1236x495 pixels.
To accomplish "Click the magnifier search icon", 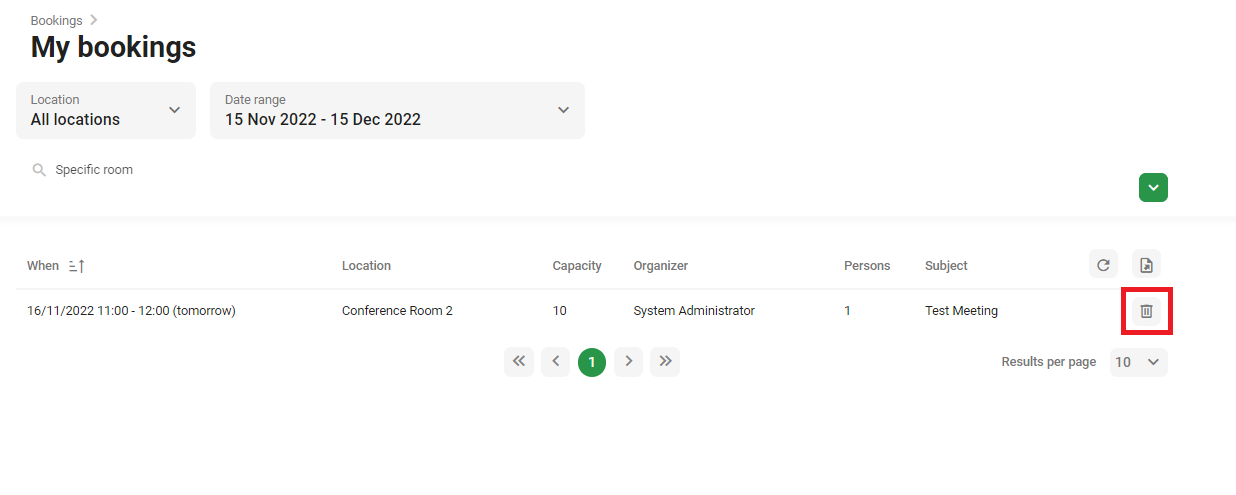I will click(x=39, y=170).
